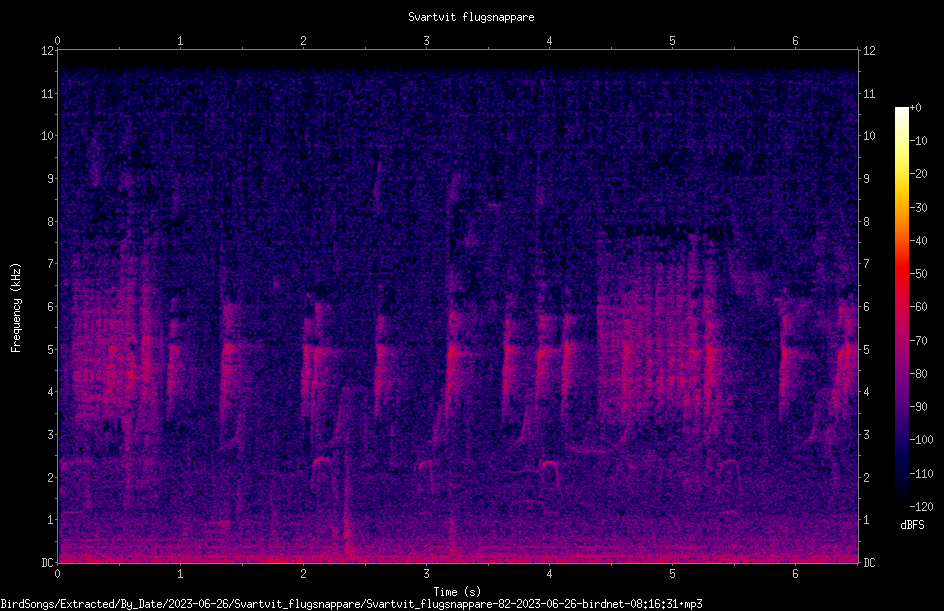Click the 'dBFS' colorbar unit label
This screenshot has width=944, height=611.
point(912,525)
